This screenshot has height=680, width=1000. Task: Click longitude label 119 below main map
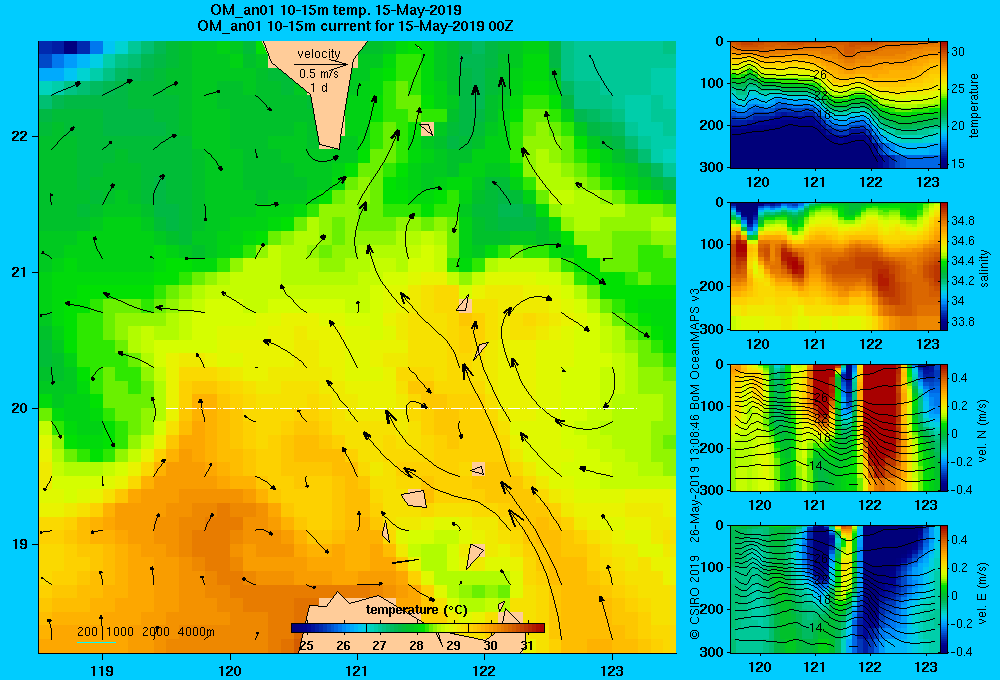pyautogui.click(x=102, y=670)
